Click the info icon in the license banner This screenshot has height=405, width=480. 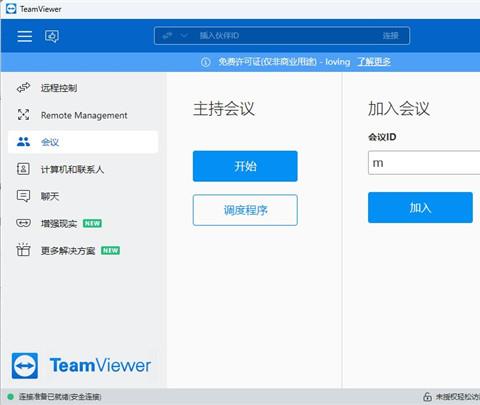coord(206,62)
